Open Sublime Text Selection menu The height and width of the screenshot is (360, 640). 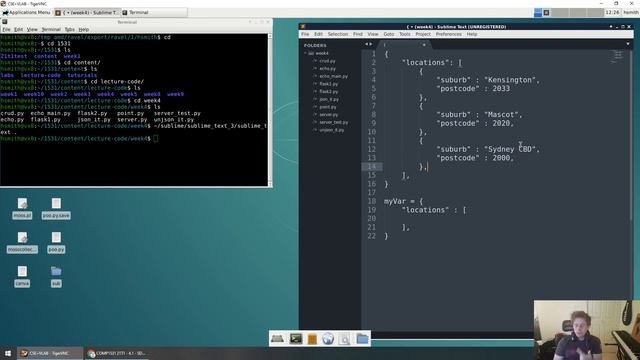[338, 34]
